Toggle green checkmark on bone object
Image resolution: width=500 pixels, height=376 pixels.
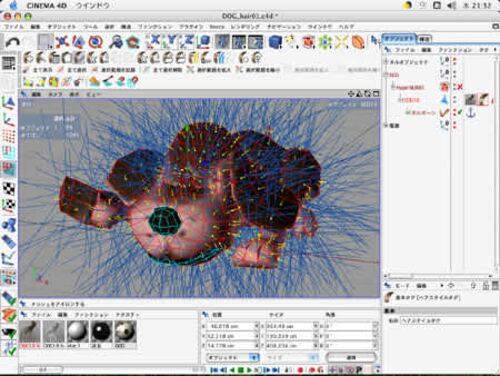click(461, 113)
